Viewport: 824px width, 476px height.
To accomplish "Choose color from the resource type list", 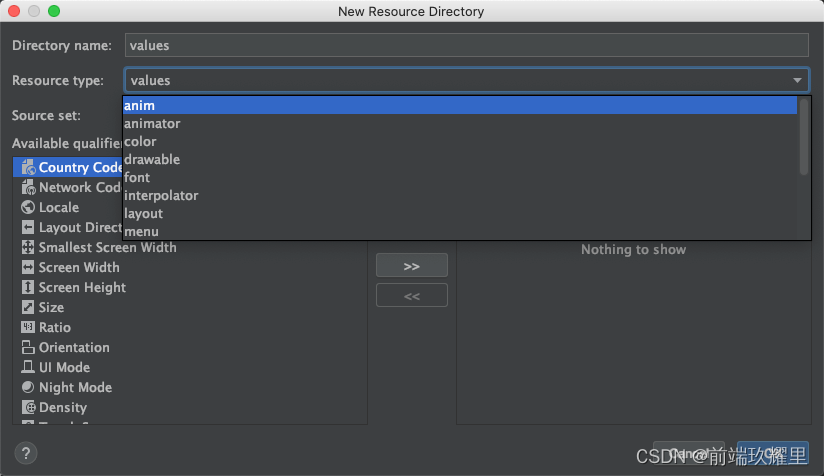I will pyautogui.click(x=460, y=141).
